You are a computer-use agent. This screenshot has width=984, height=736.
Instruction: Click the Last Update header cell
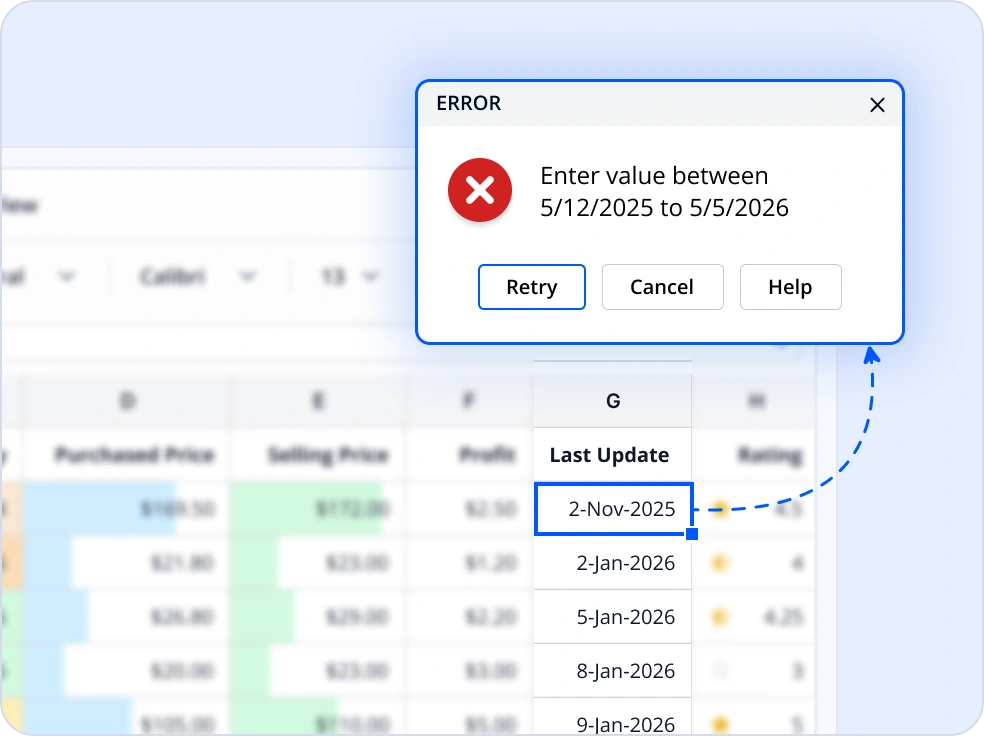[609, 455]
